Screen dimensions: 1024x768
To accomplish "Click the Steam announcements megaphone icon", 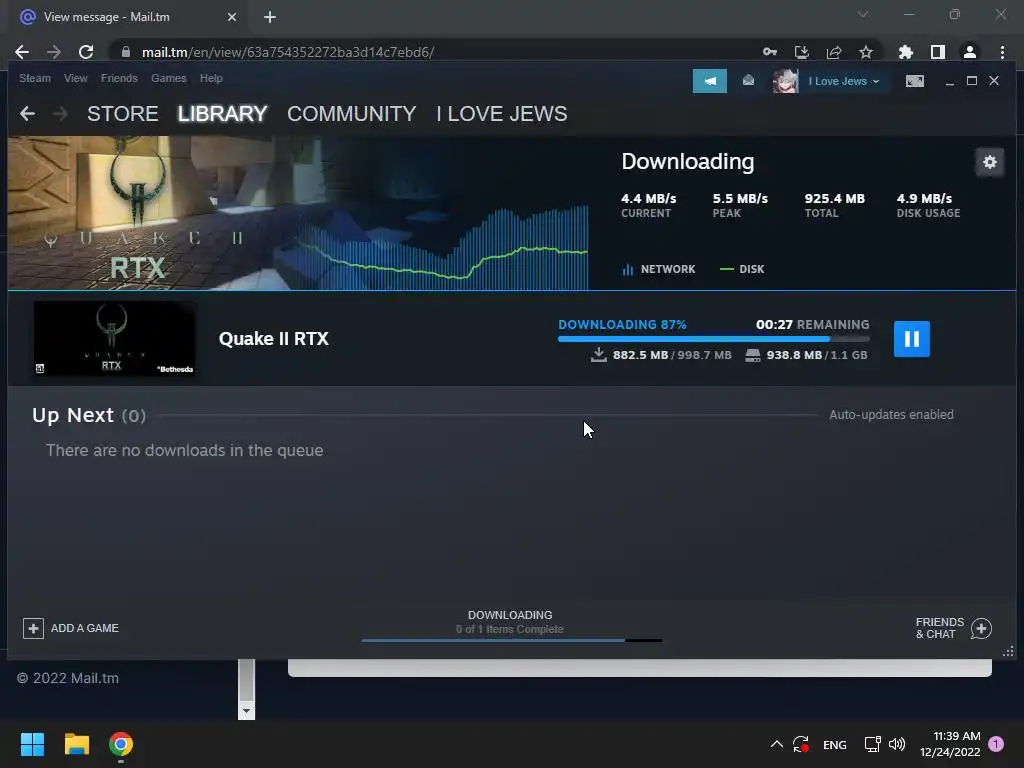I will pyautogui.click(x=709, y=81).
